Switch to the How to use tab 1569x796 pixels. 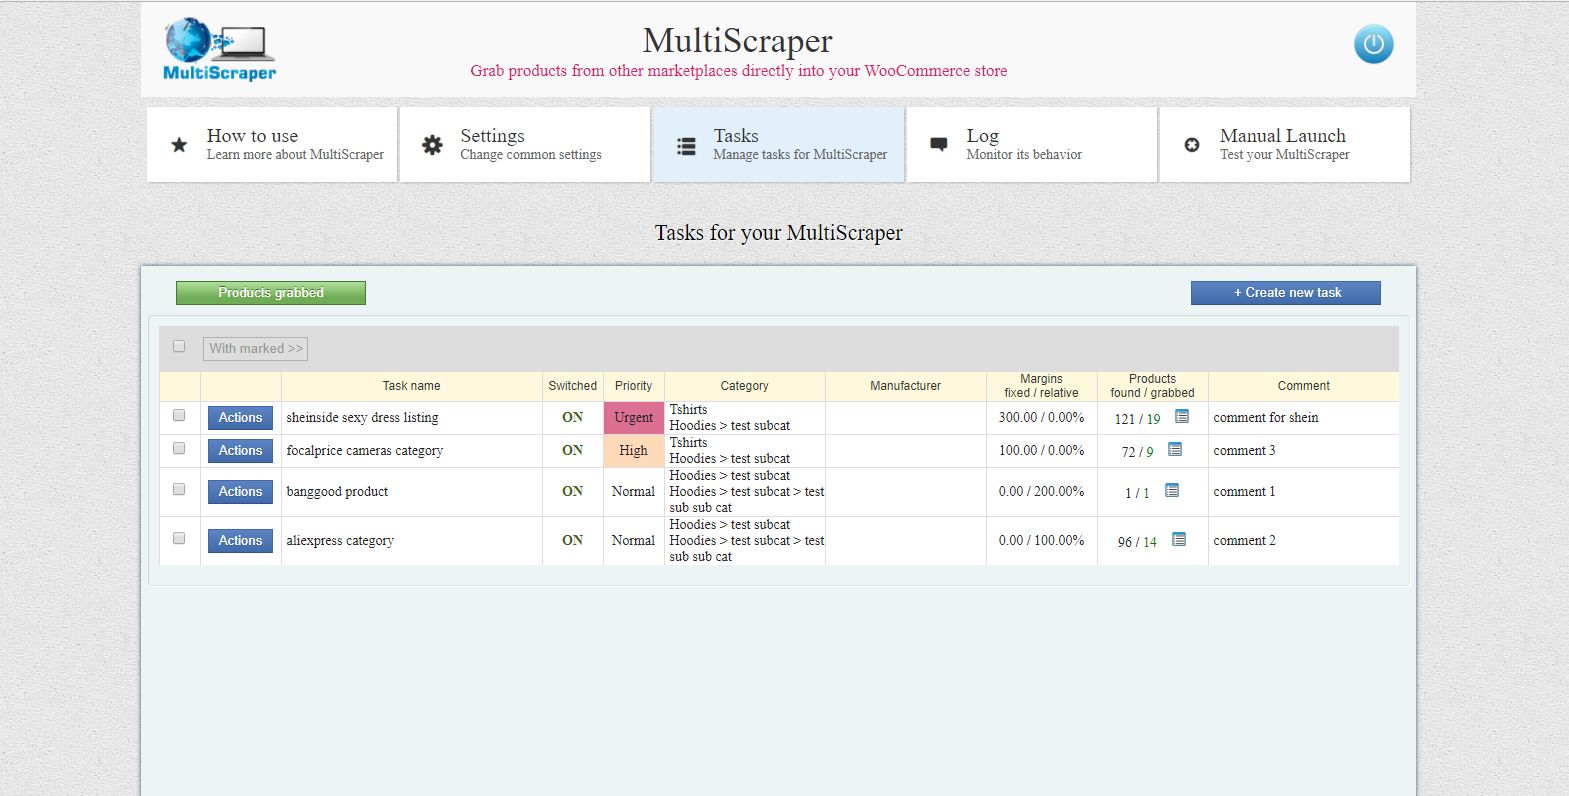click(x=272, y=145)
